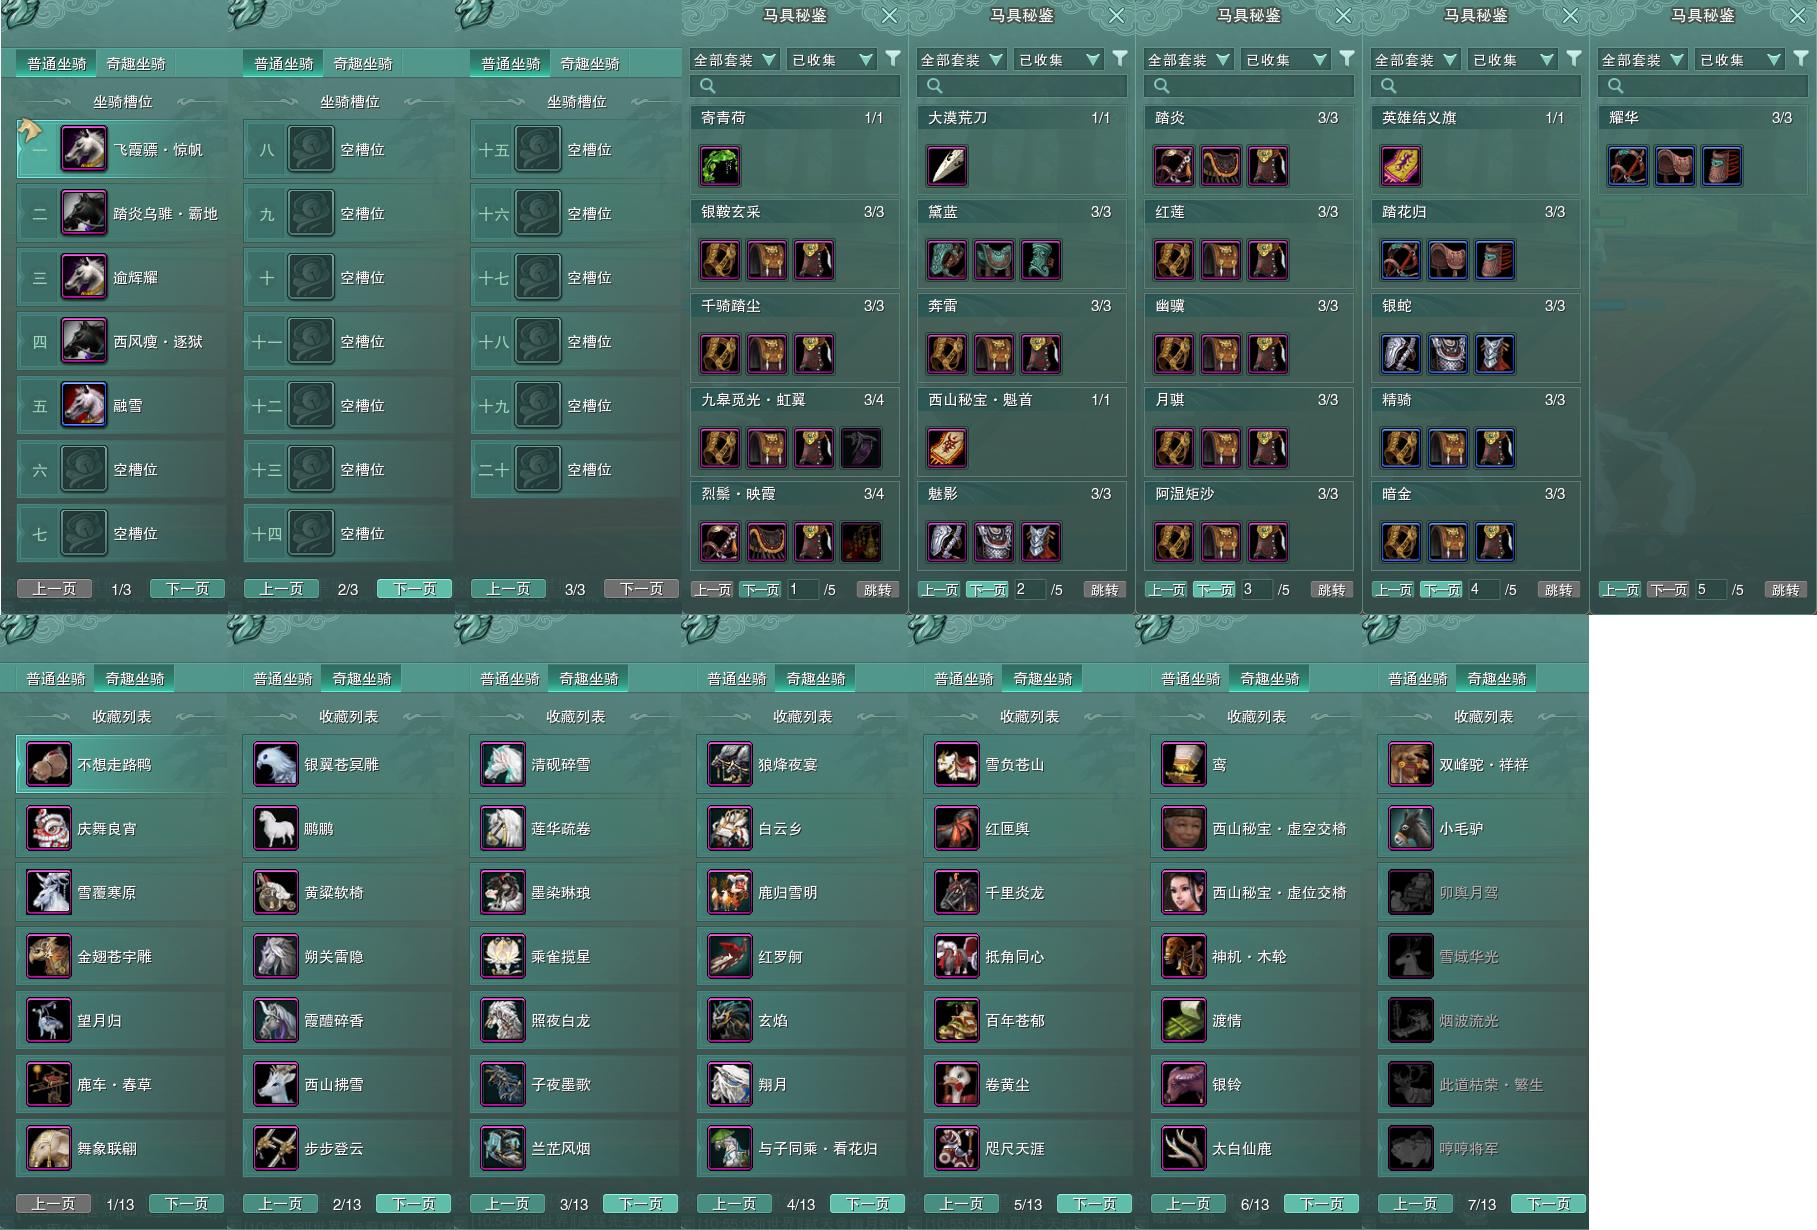Click 跳转 button in the 耀华 panel
This screenshot has height=1230, width=1817.
coord(1785,590)
